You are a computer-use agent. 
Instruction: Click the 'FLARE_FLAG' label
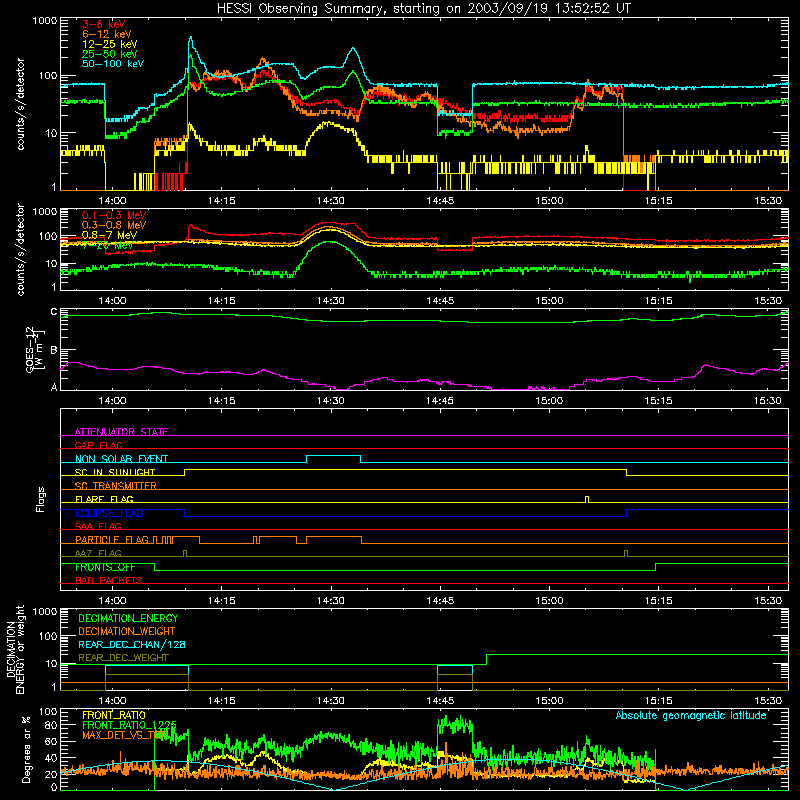point(104,499)
